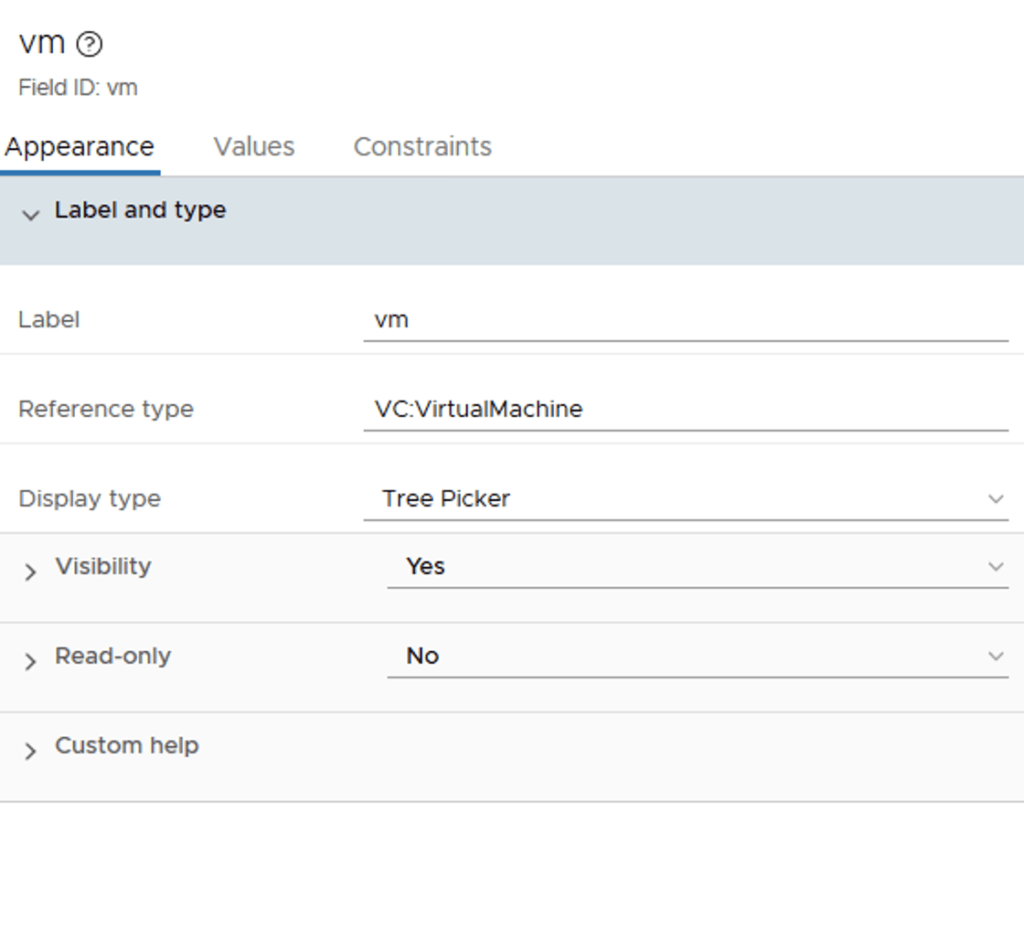Image resolution: width=1024 pixels, height=929 pixels.
Task: Click the Custom help section label
Action: (127, 746)
